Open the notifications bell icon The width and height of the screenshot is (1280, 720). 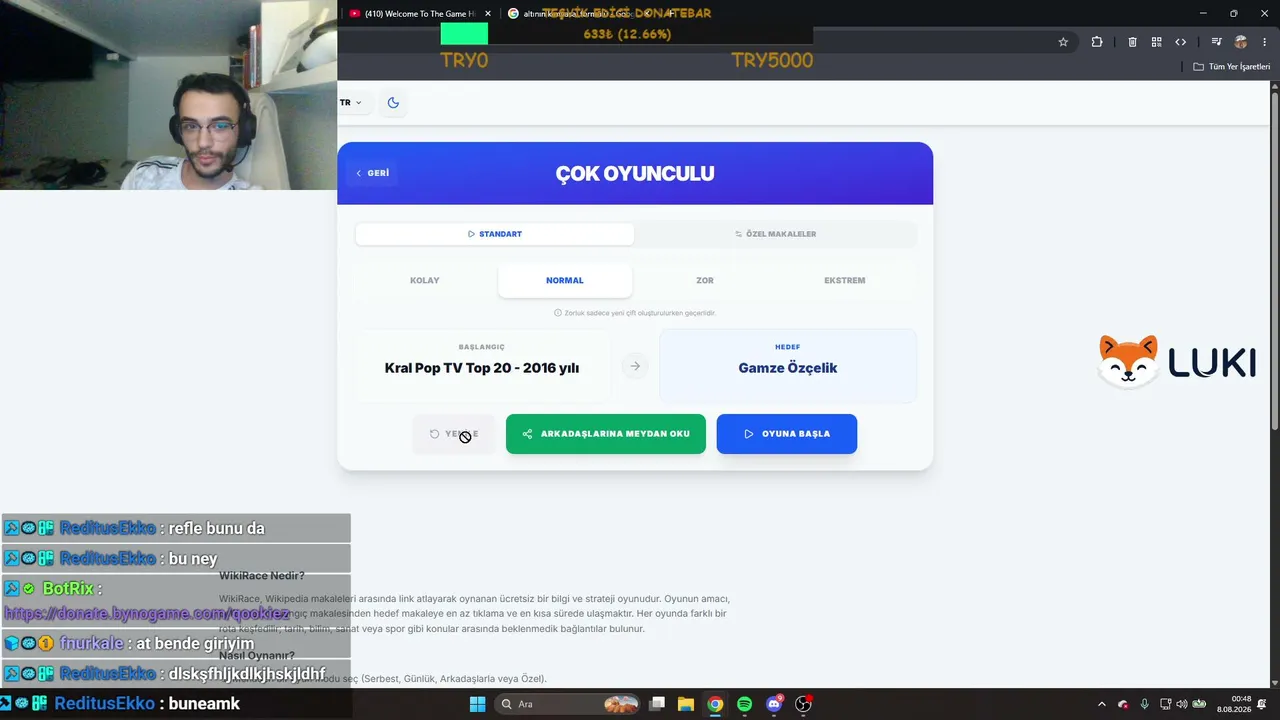[x=1262, y=704]
